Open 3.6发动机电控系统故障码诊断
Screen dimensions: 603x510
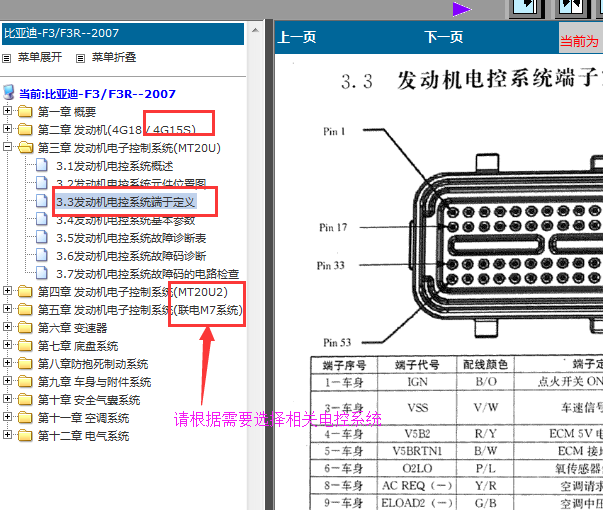click(131, 256)
